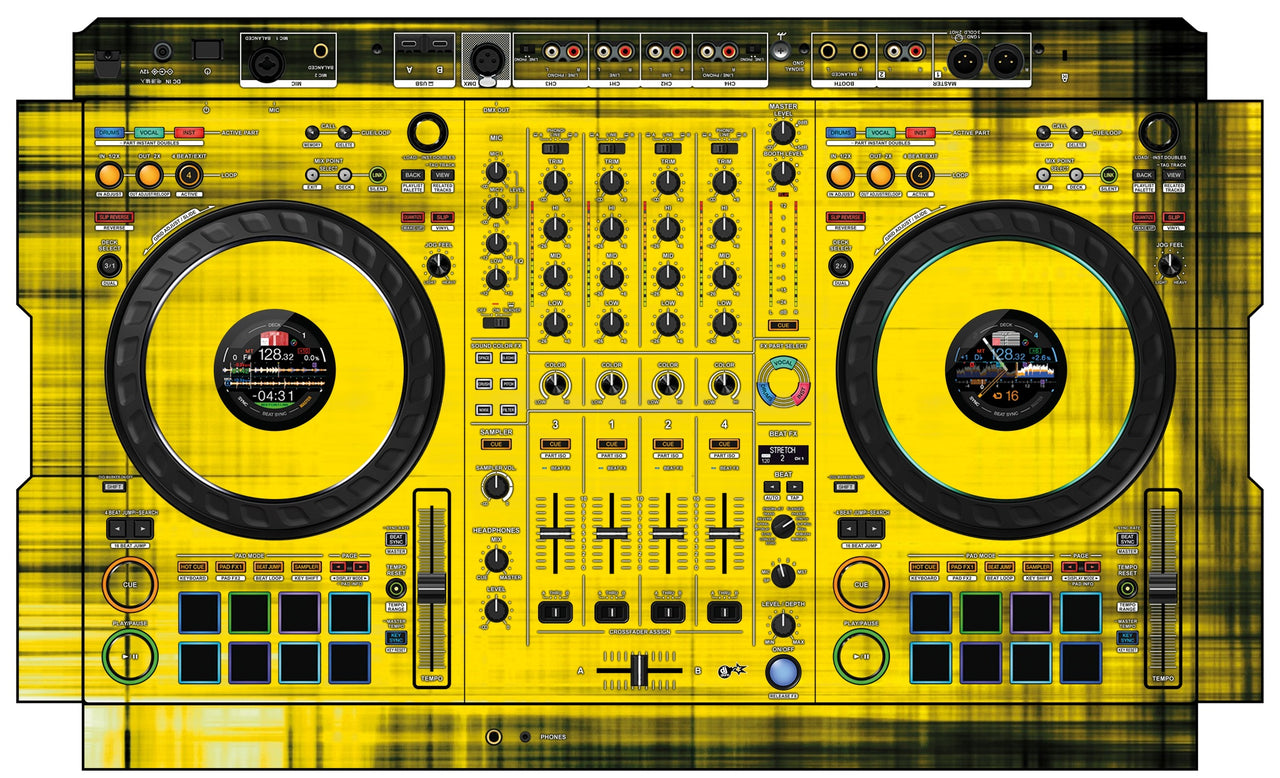
Task: Click left deck SHIFT button
Action: coord(113,487)
